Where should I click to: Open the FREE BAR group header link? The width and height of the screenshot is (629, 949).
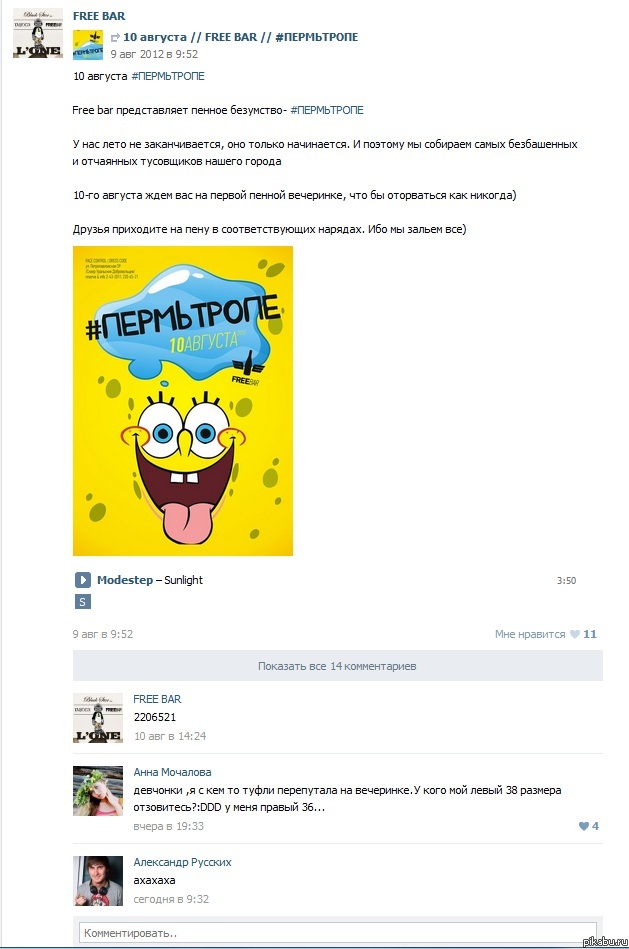click(99, 16)
